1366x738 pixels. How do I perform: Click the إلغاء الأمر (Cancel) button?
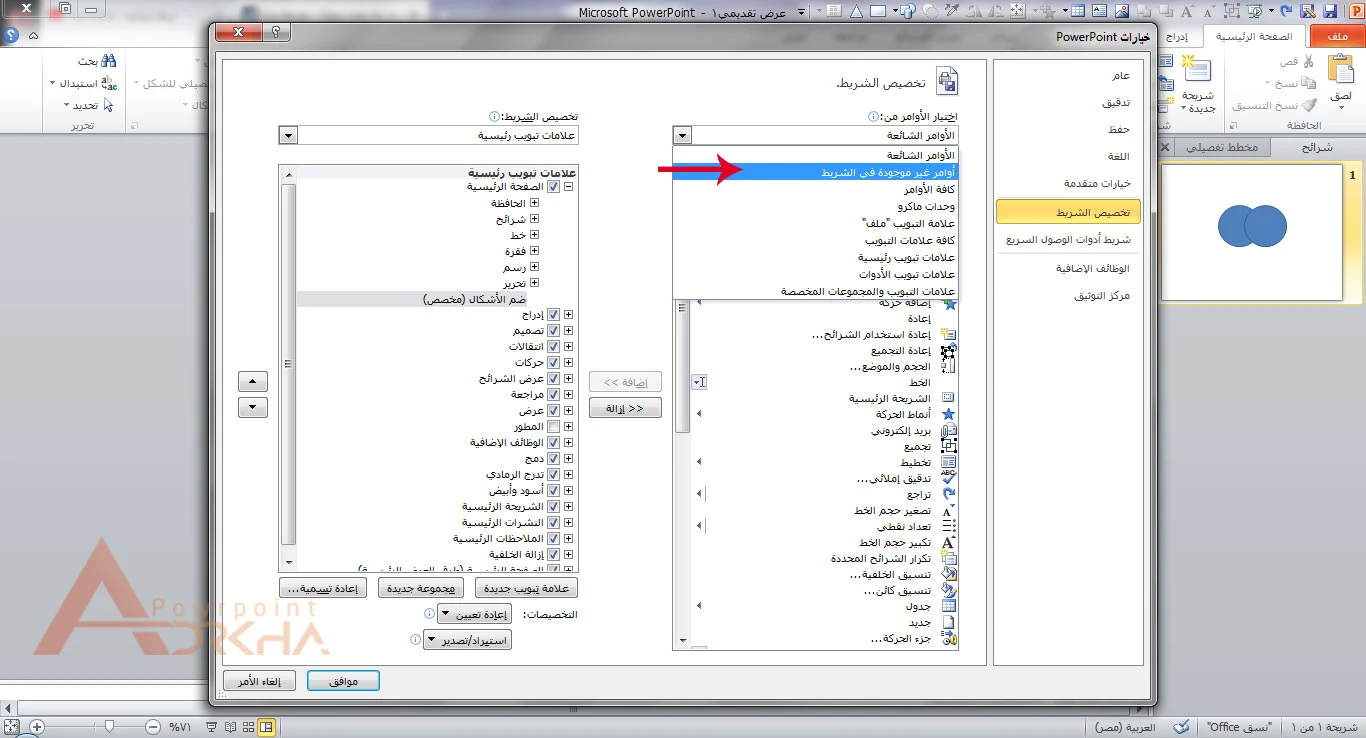[x=259, y=681]
